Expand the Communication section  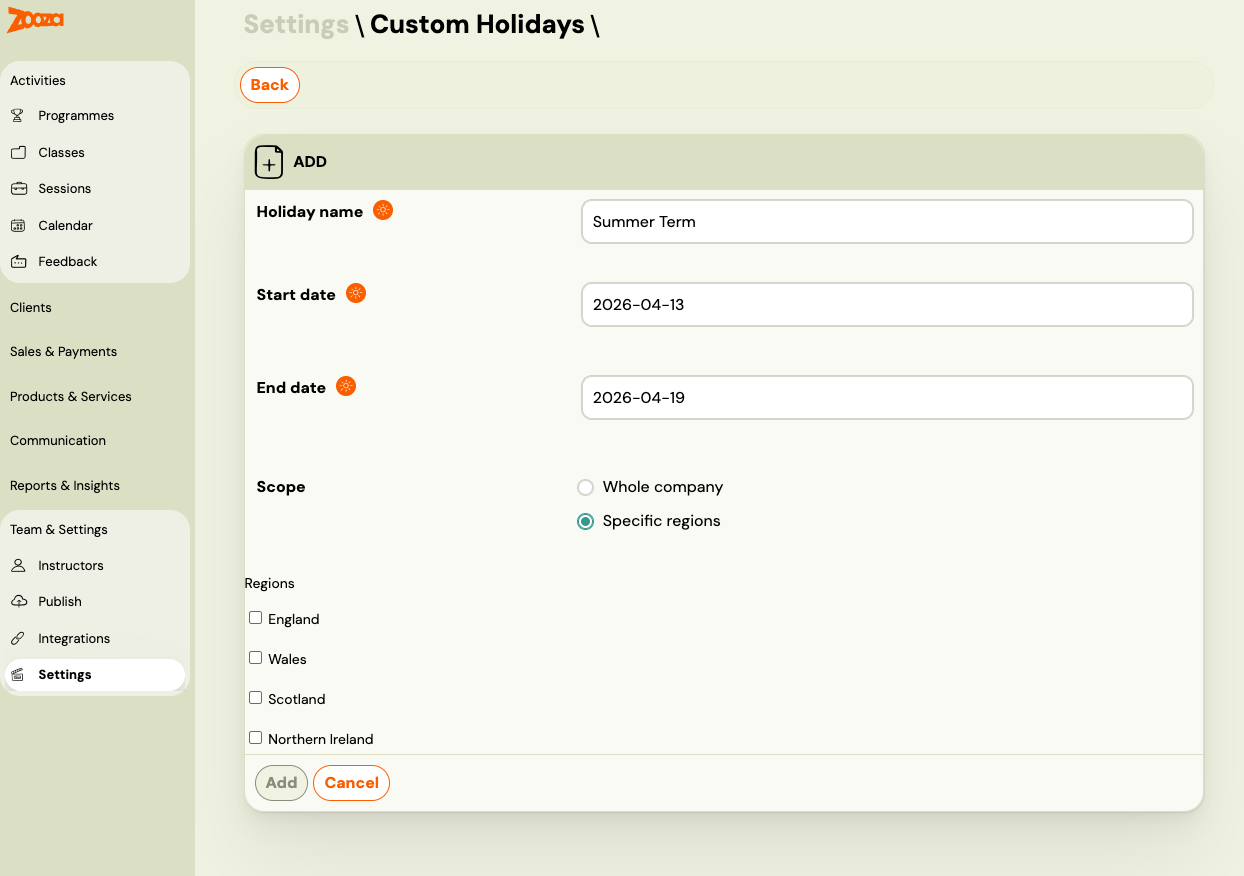coord(57,440)
